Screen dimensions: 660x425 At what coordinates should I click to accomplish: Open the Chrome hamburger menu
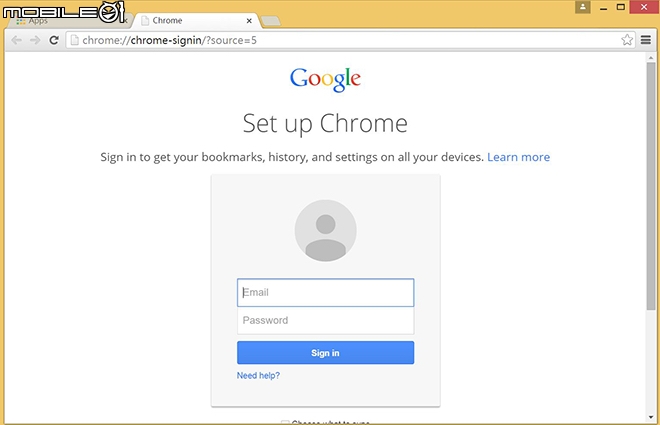point(646,40)
